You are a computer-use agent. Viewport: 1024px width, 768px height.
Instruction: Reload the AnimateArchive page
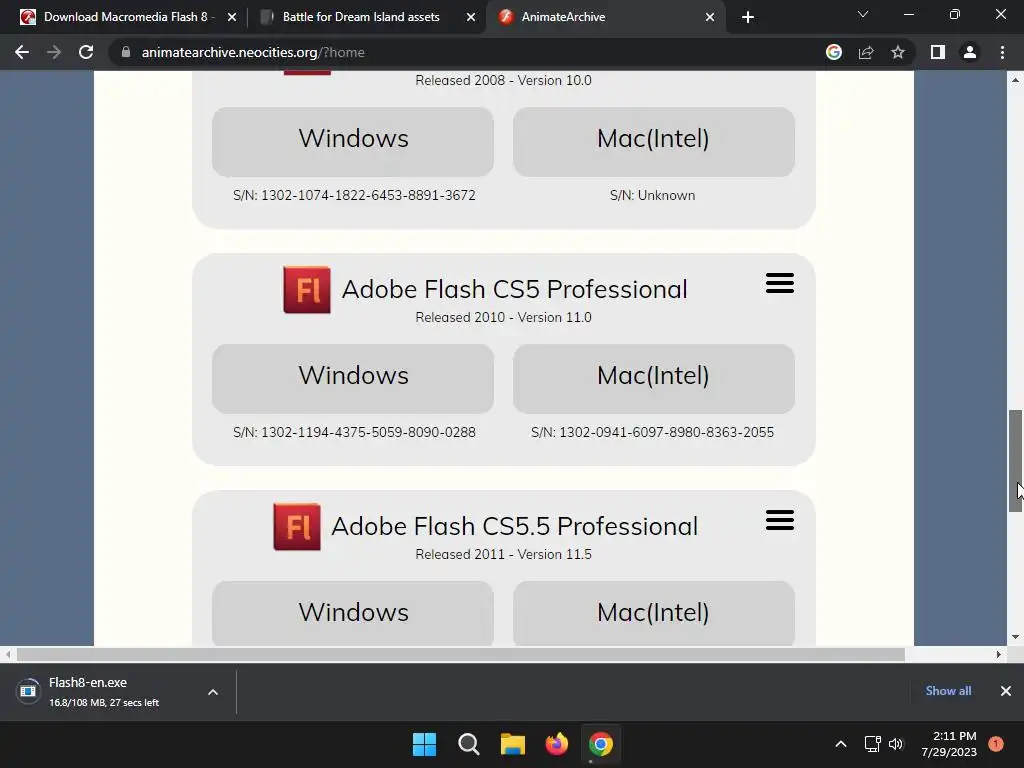pyautogui.click(x=86, y=52)
